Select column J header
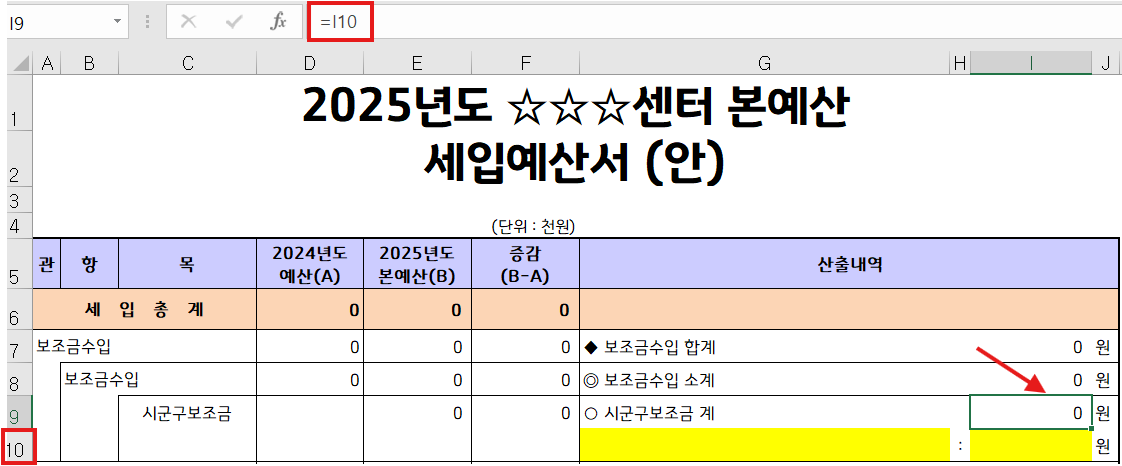Image resolution: width=1122 pixels, height=466 pixels. coord(1106,64)
